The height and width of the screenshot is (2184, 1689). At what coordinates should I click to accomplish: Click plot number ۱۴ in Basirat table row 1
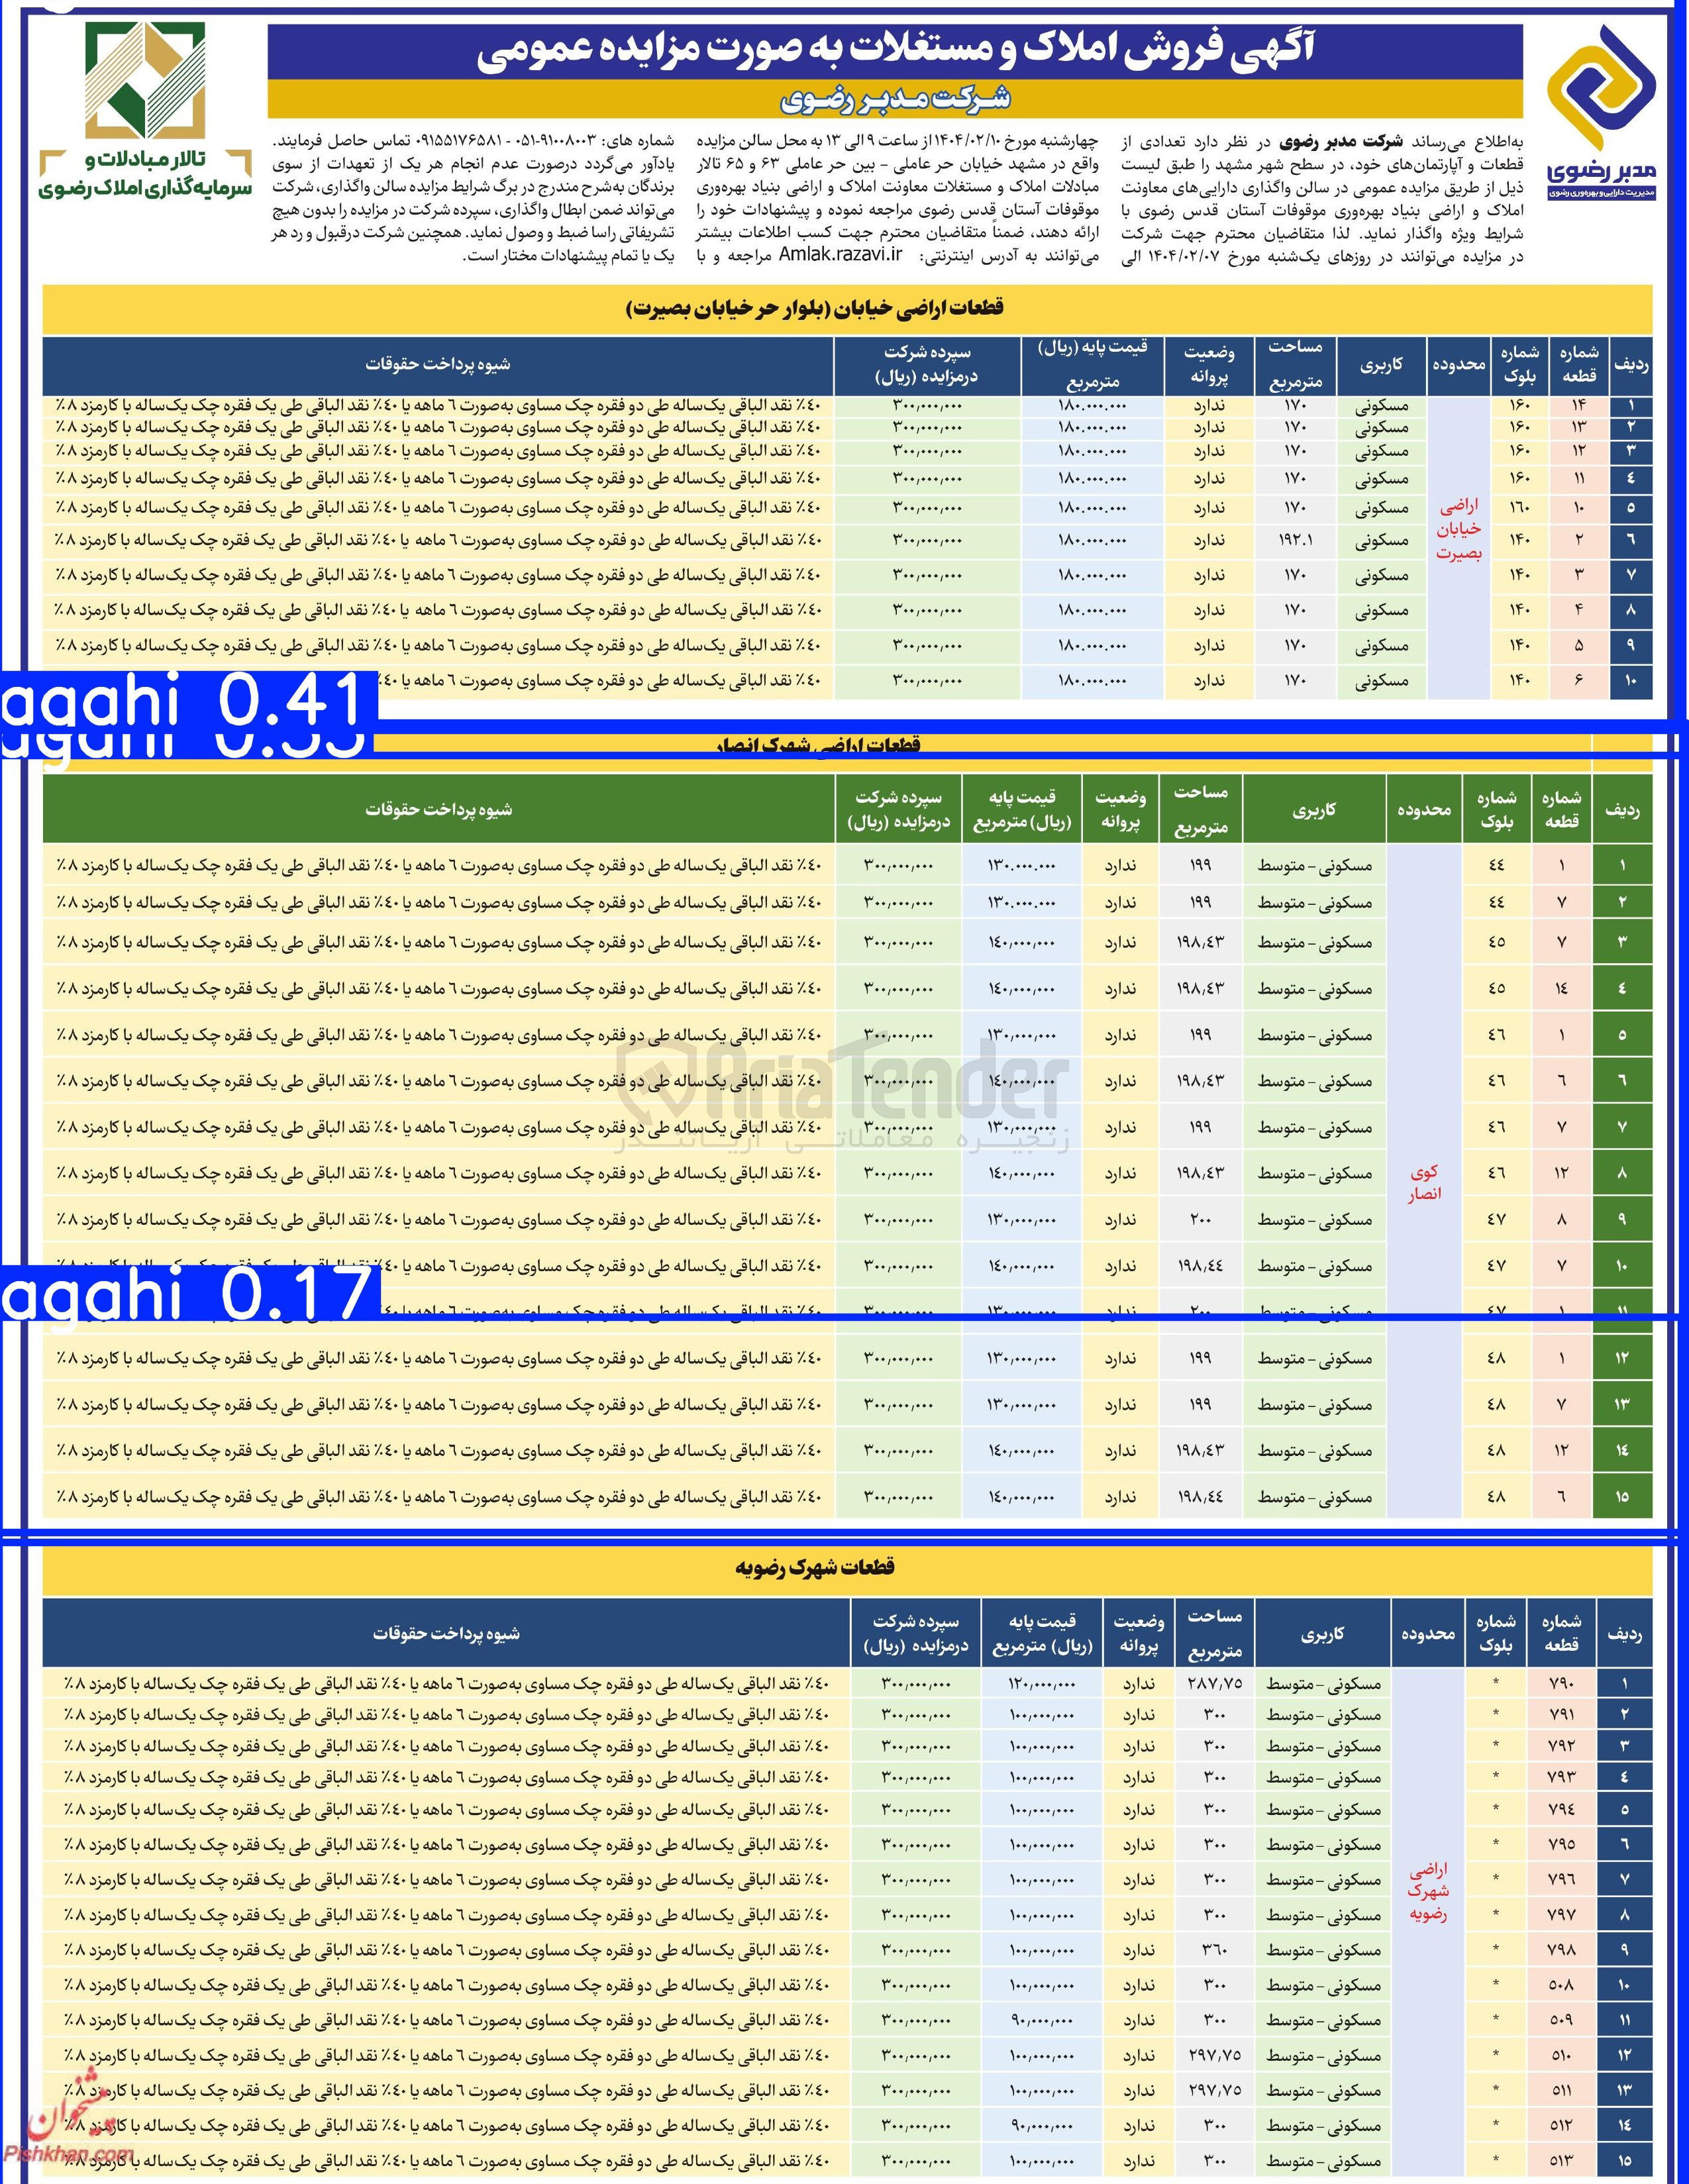[1579, 405]
